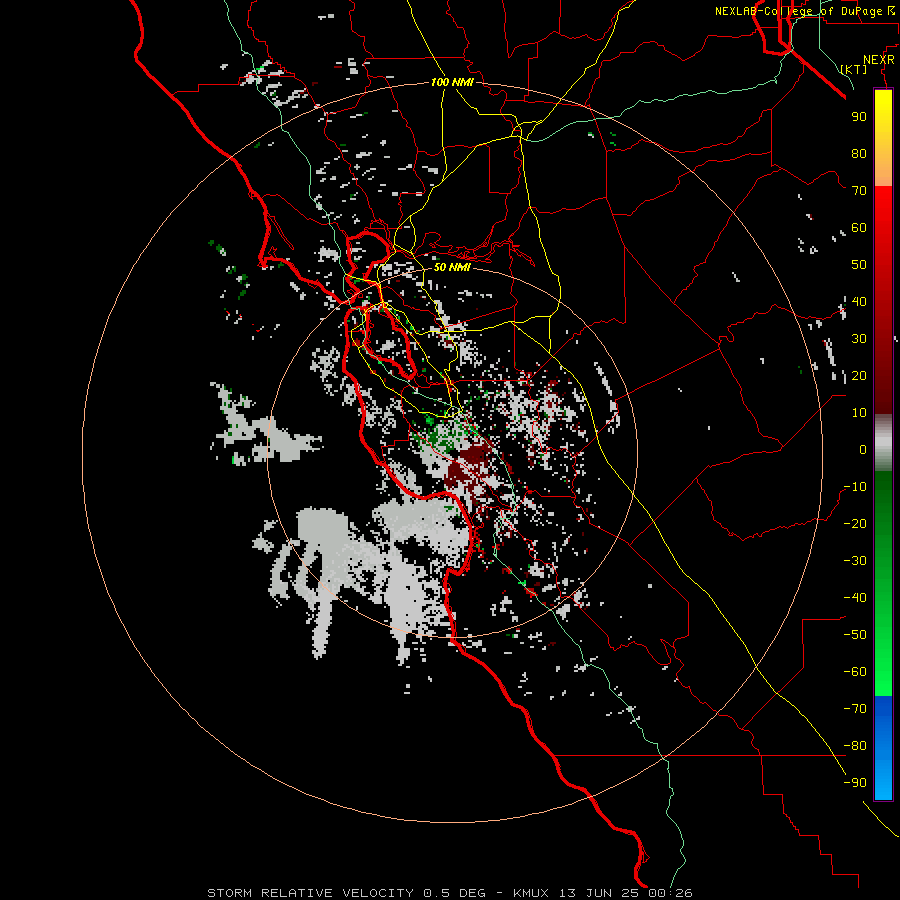
Task: Click the 60 value on the velocity scale
Action: click(x=859, y=227)
